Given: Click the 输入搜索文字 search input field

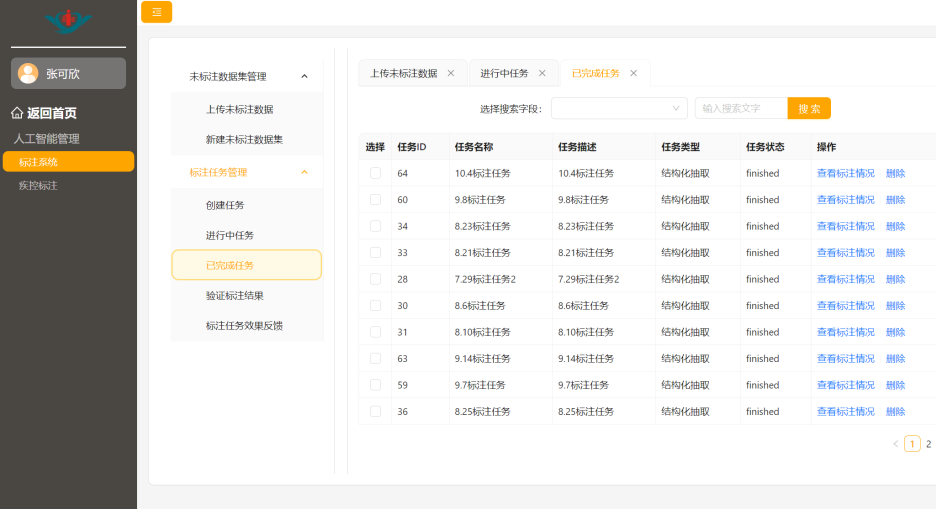Looking at the screenshot, I should [740, 108].
